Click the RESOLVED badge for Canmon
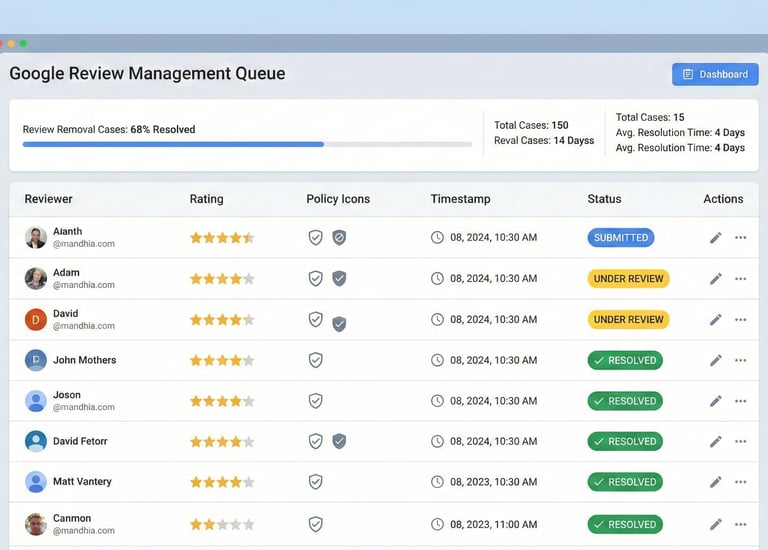Screen dimensions: 768x550 [x=624, y=524]
